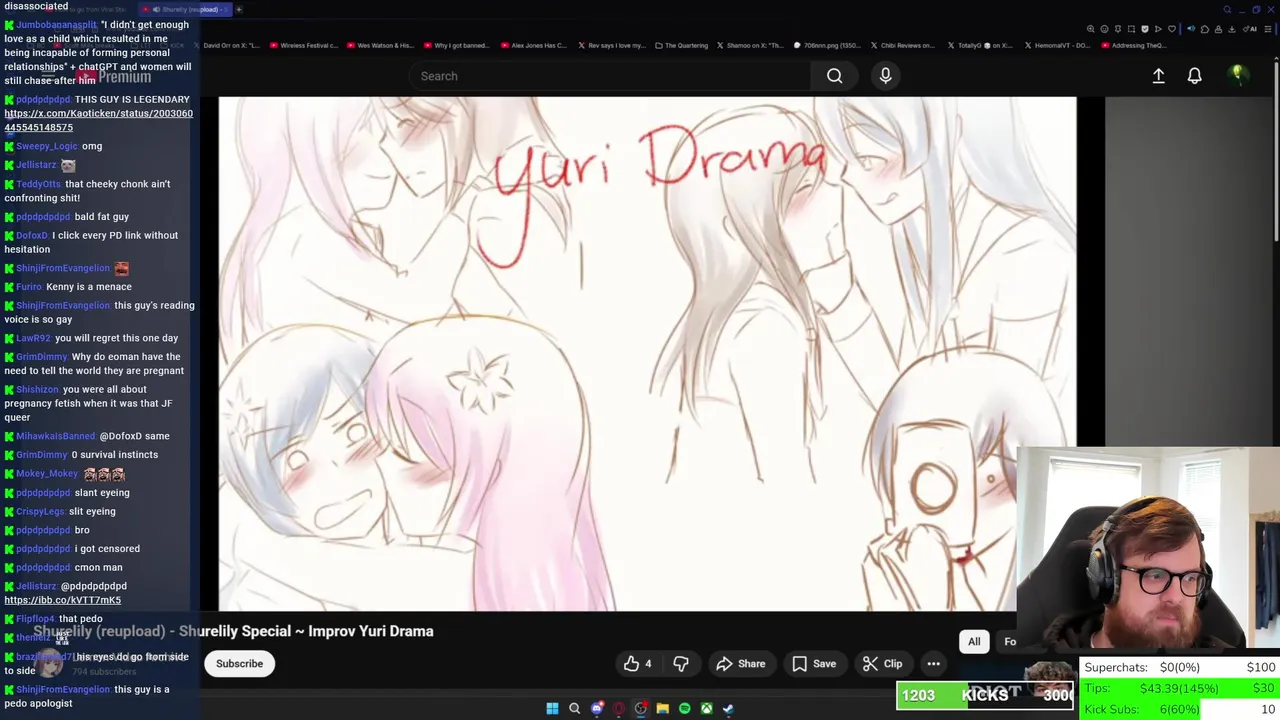Open the Windows Start menu
Screen dimensions: 1280x720
click(x=552, y=708)
